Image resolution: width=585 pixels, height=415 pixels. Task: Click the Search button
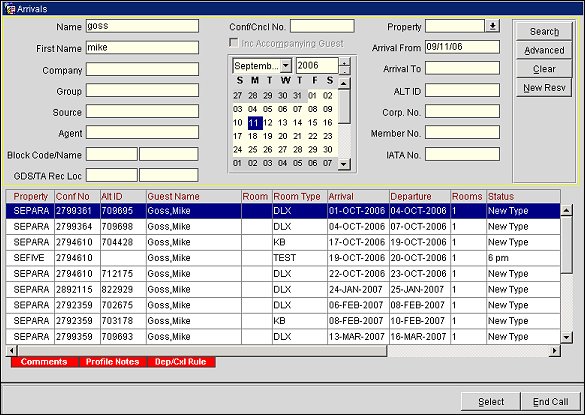(544, 31)
